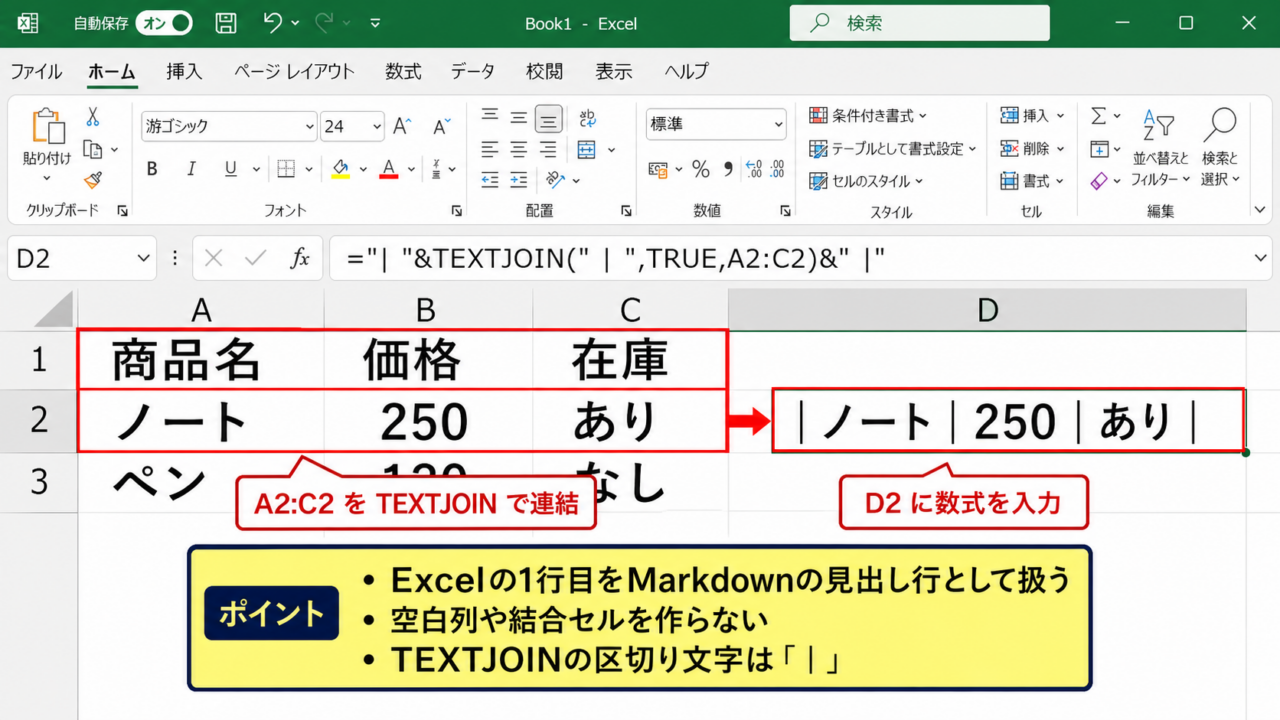Screen dimensions: 1280x720
Task: Toggle middle vertical alignment button
Action: point(518,118)
